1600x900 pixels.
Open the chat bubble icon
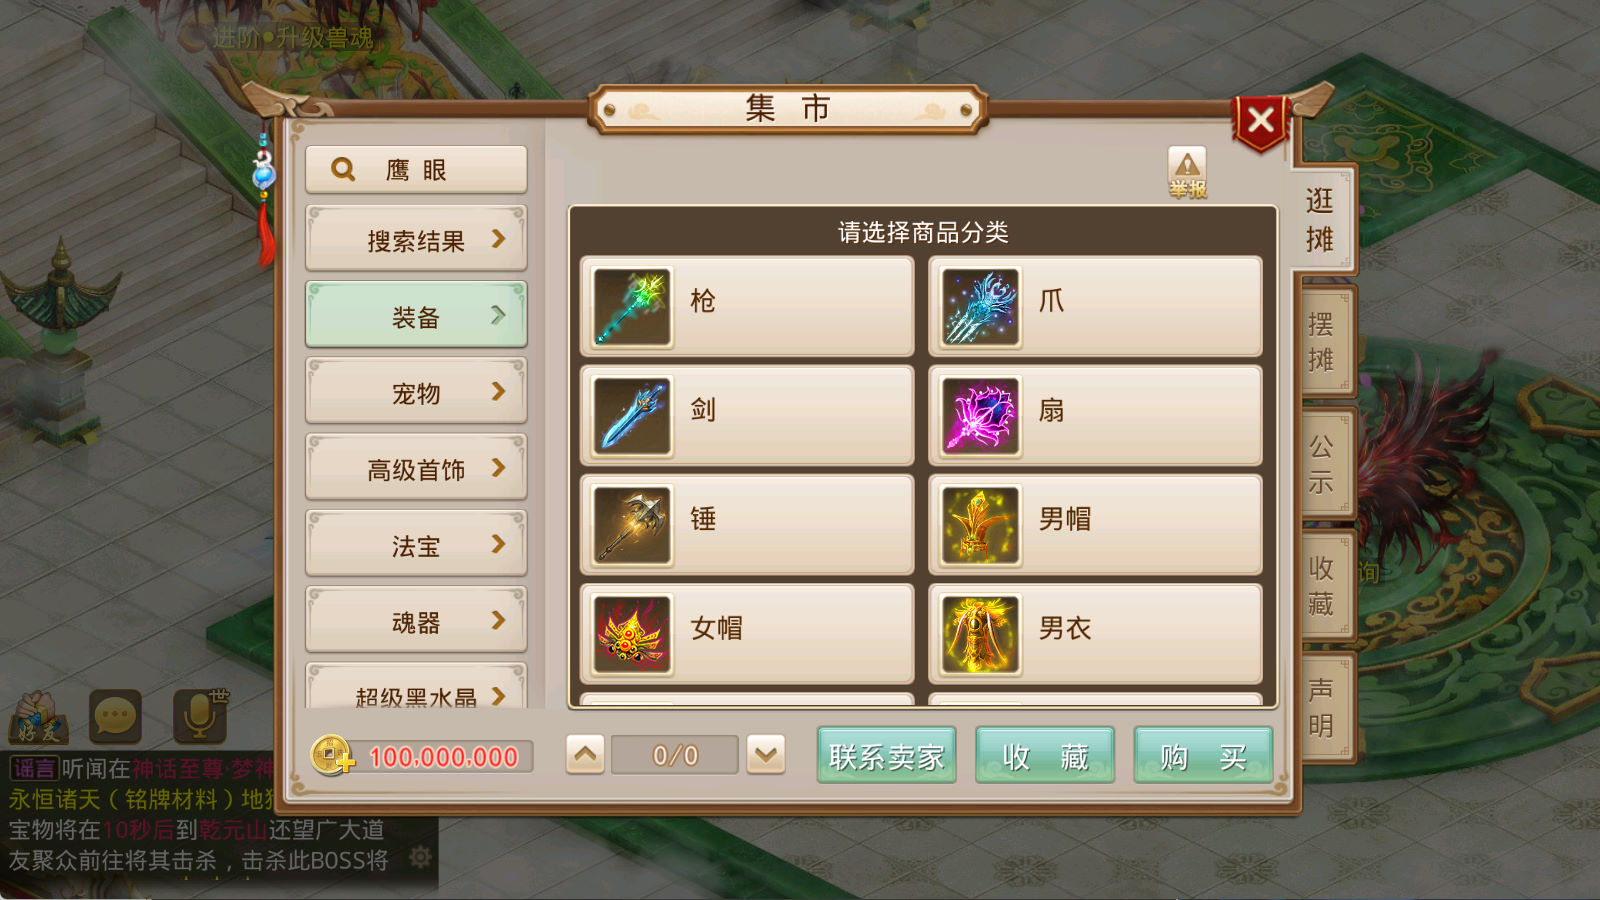coord(115,716)
